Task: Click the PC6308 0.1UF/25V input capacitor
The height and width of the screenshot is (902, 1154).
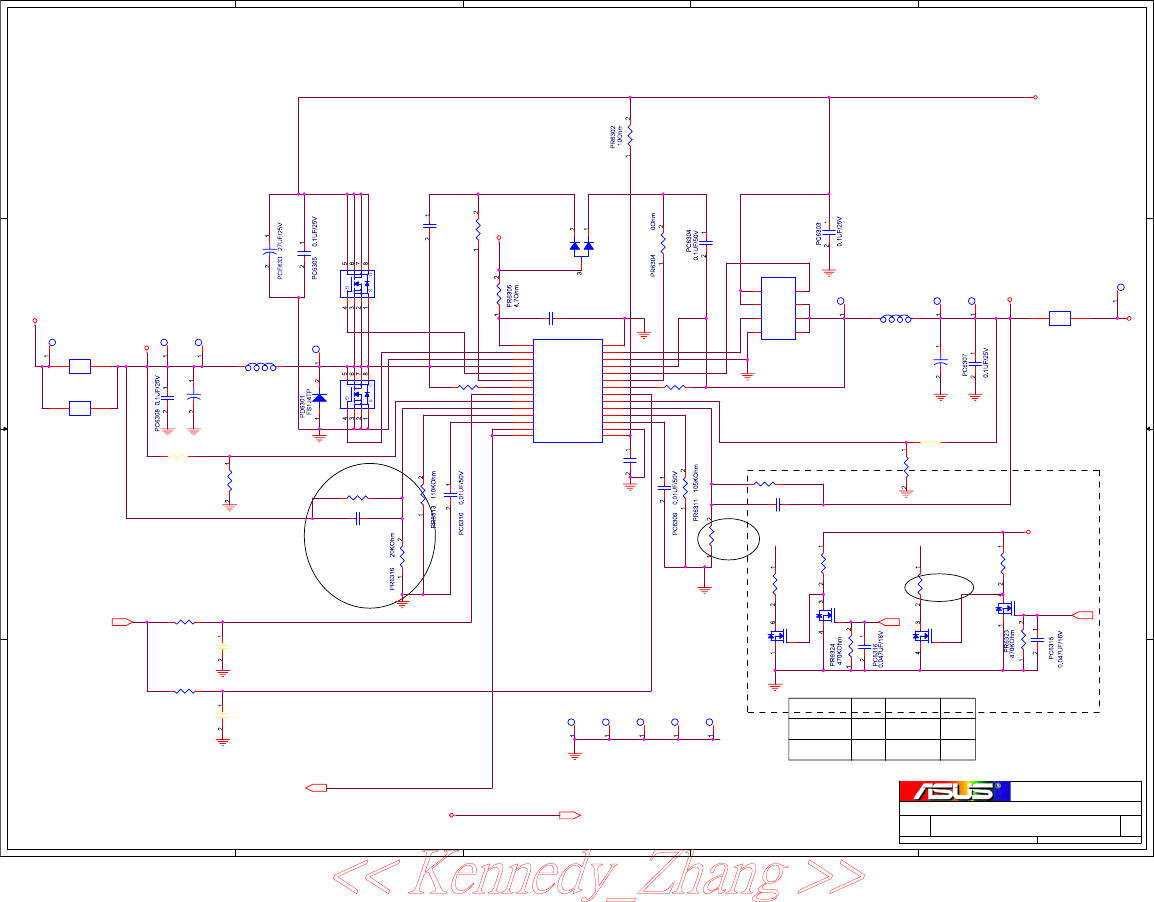Action: pos(168,397)
